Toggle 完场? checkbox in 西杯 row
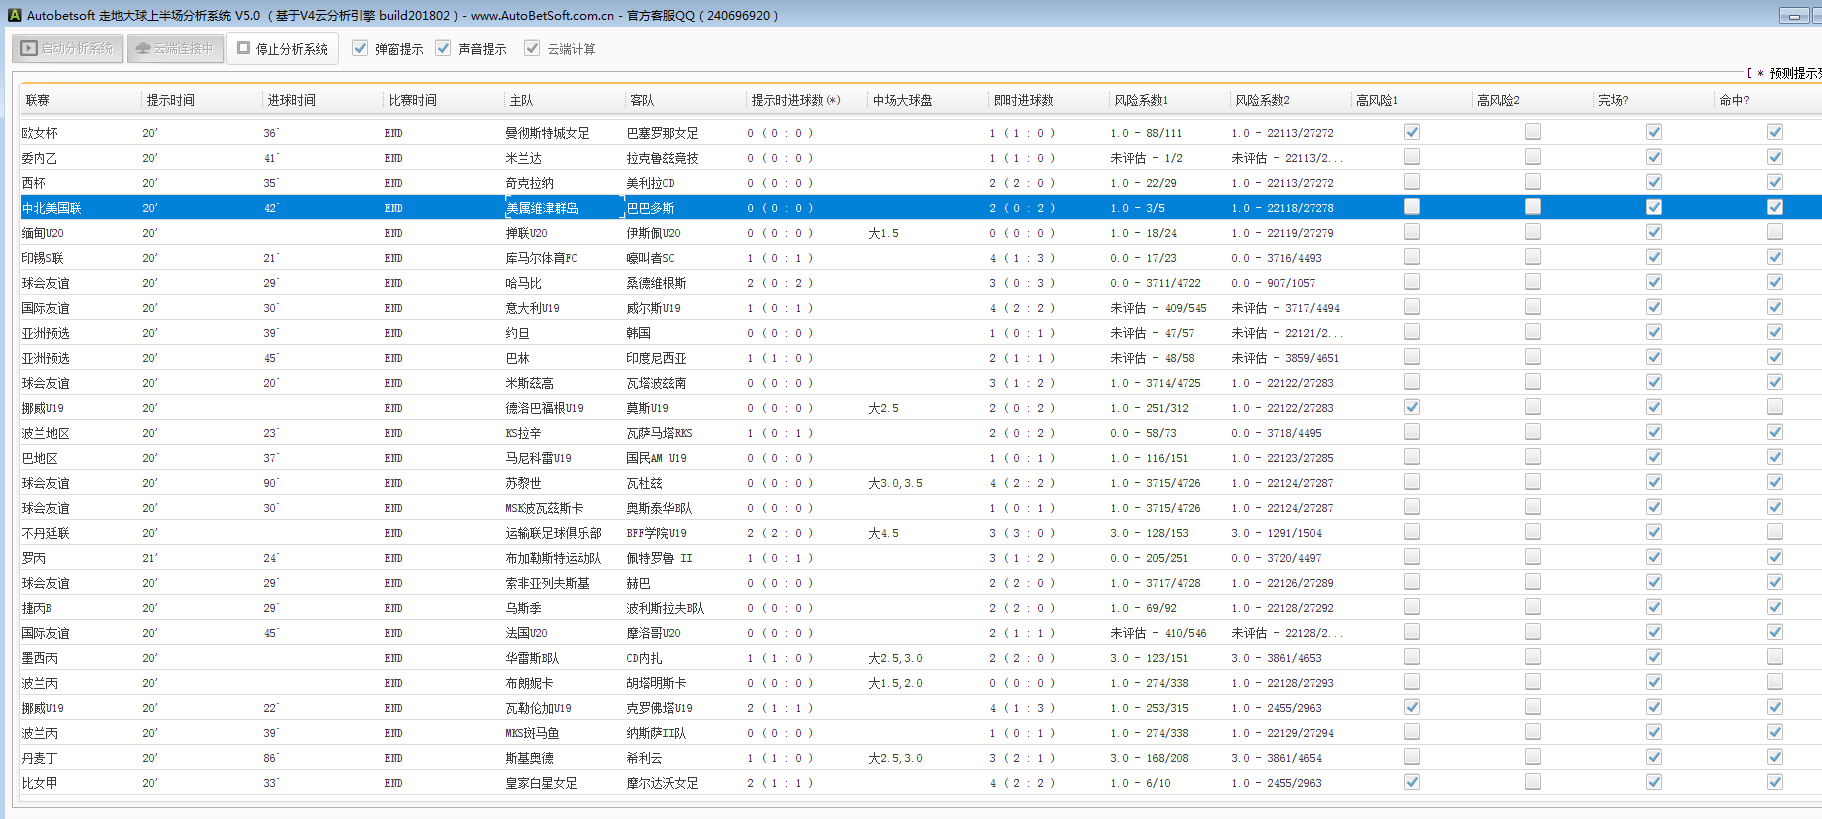 [1654, 182]
